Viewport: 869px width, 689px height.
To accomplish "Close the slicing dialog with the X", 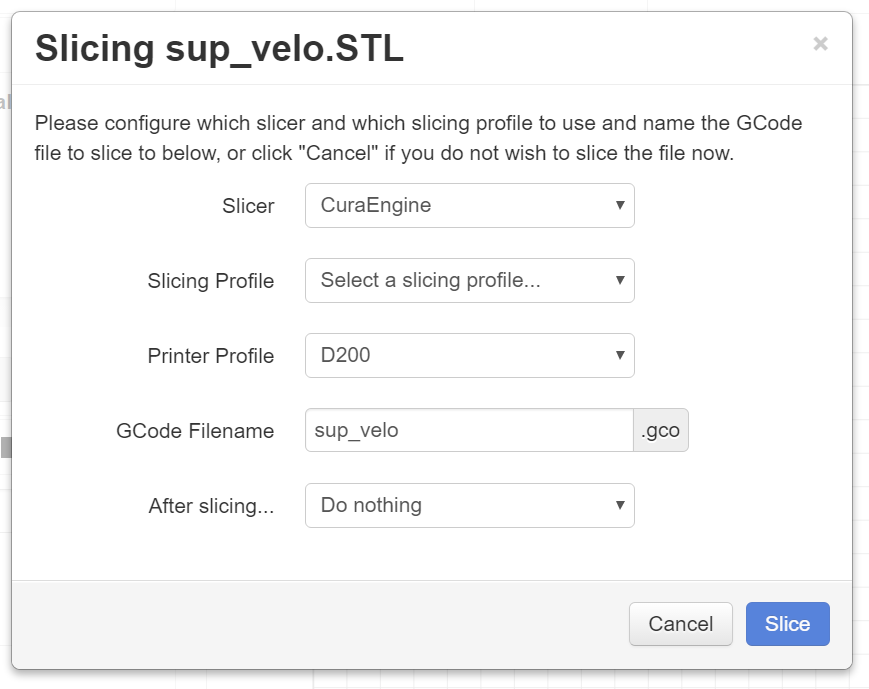I will pyautogui.click(x=820, y=44).
